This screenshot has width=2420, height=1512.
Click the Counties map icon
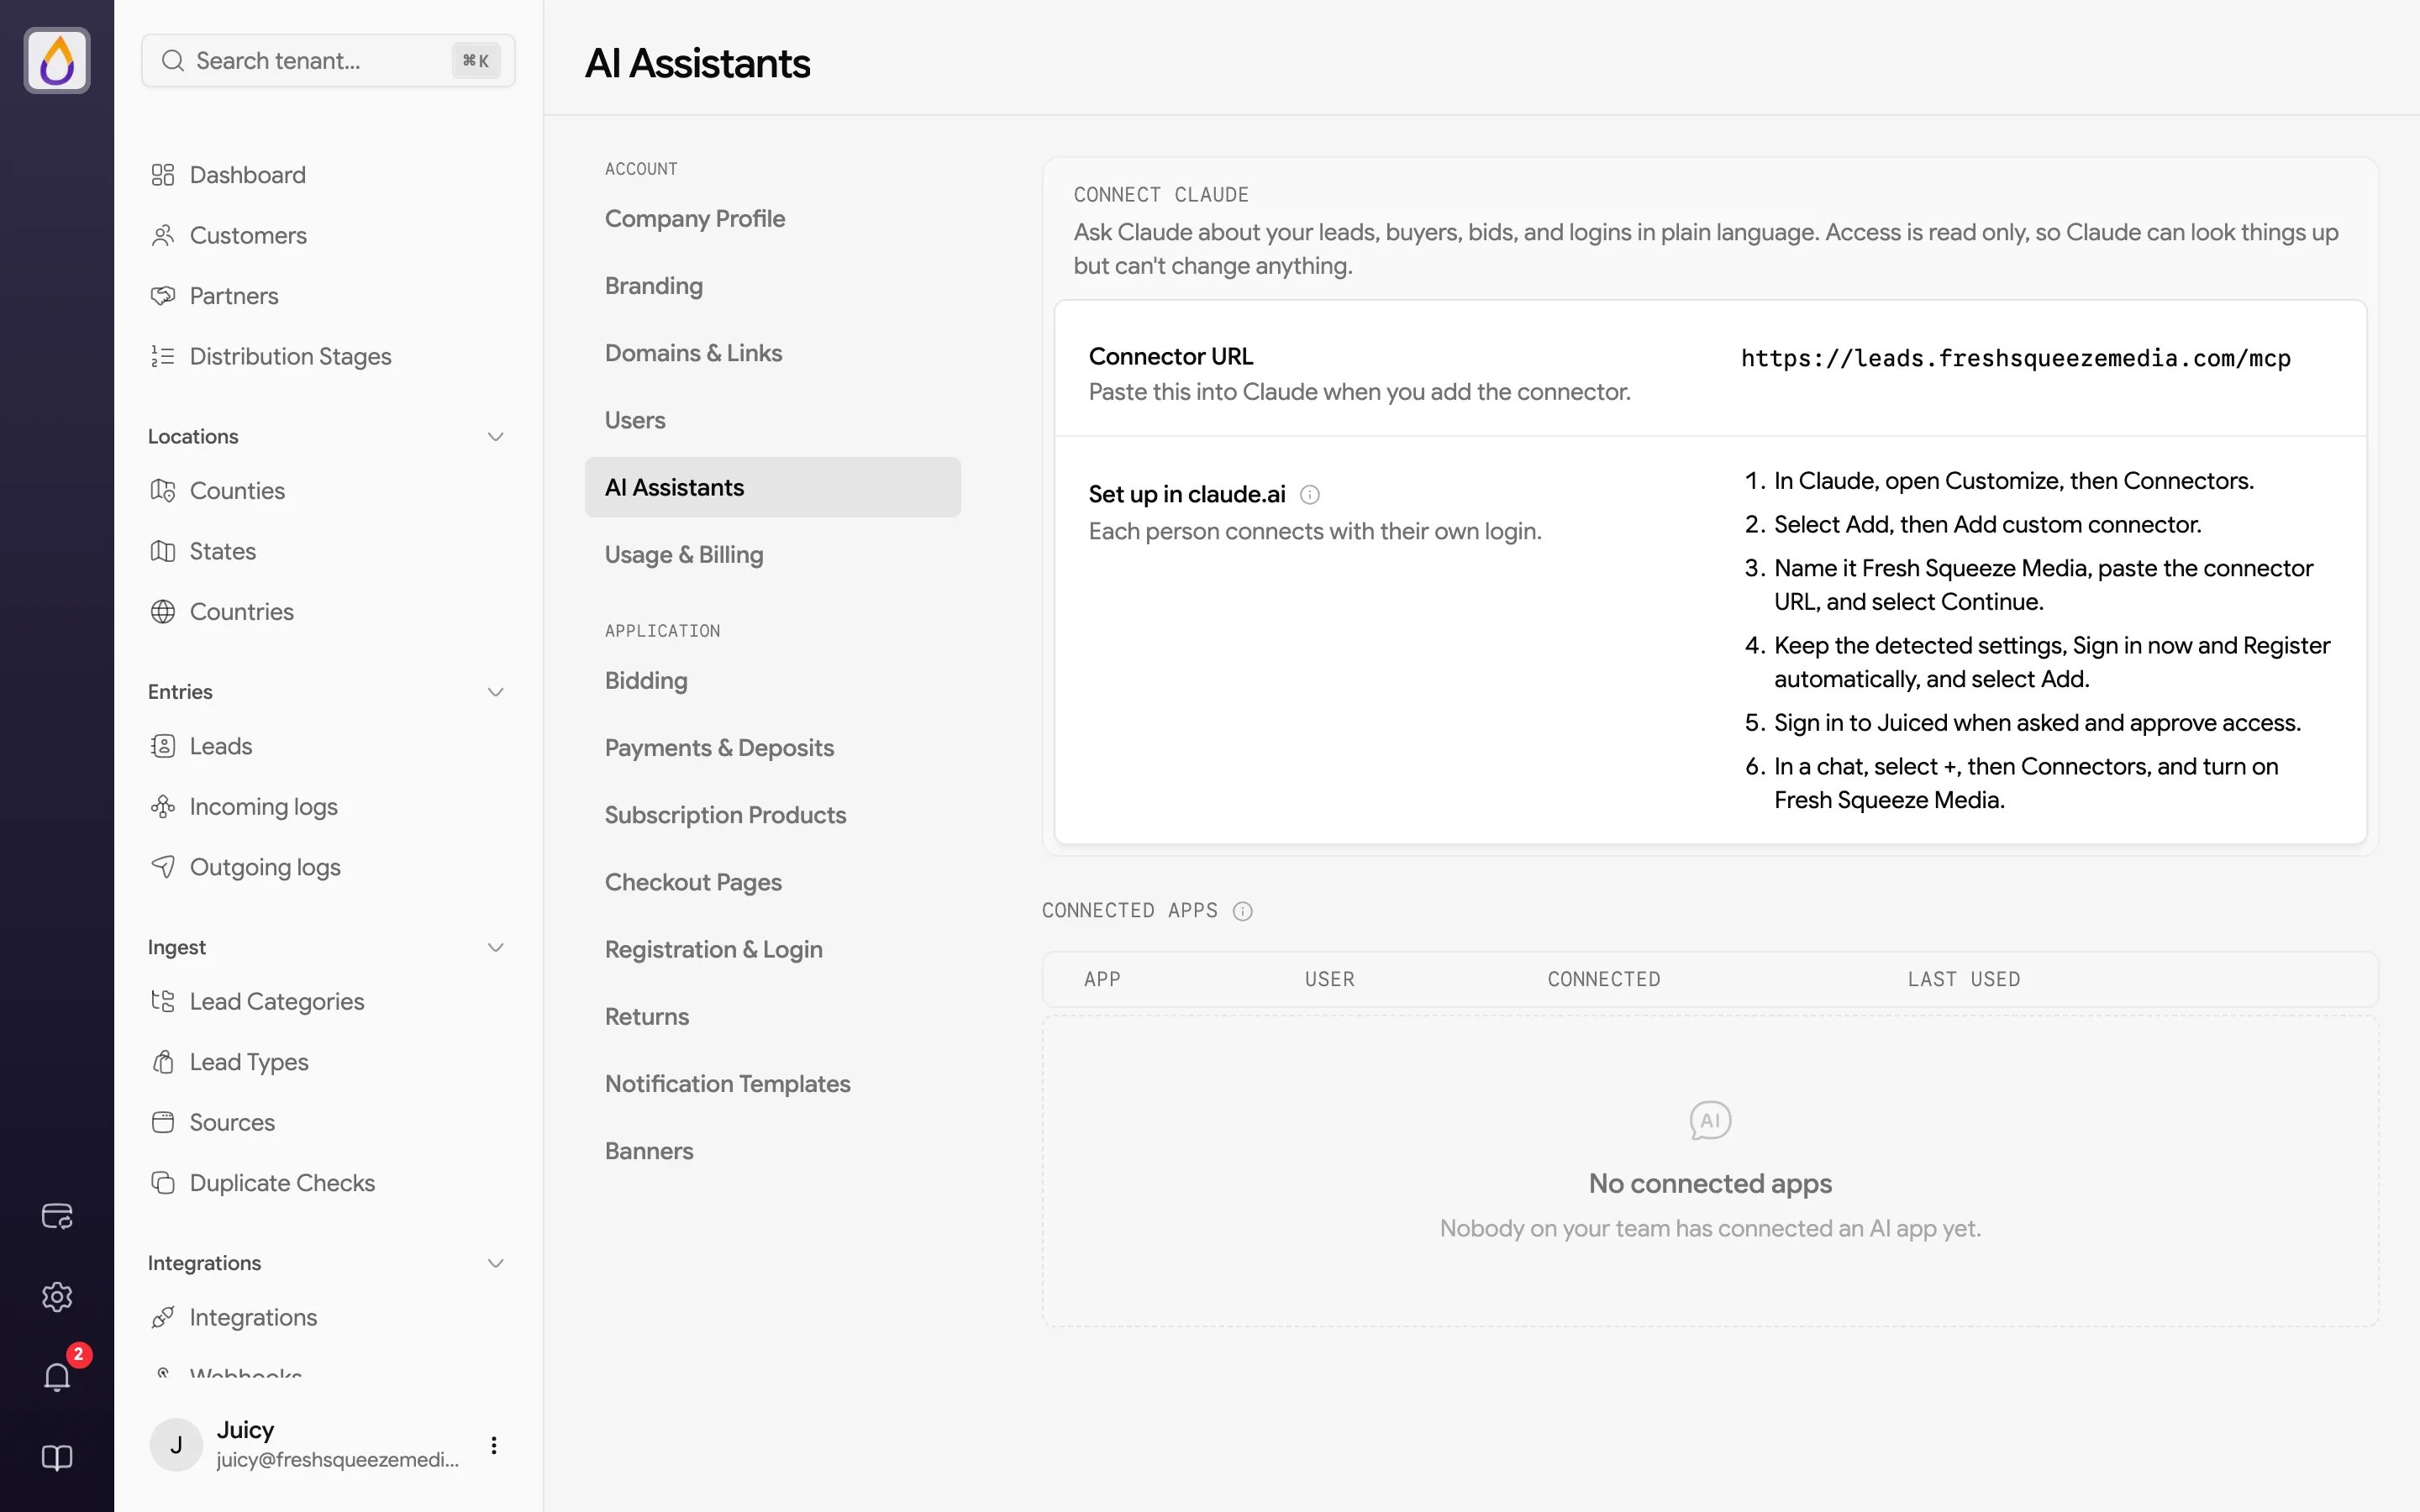(163, 491)
